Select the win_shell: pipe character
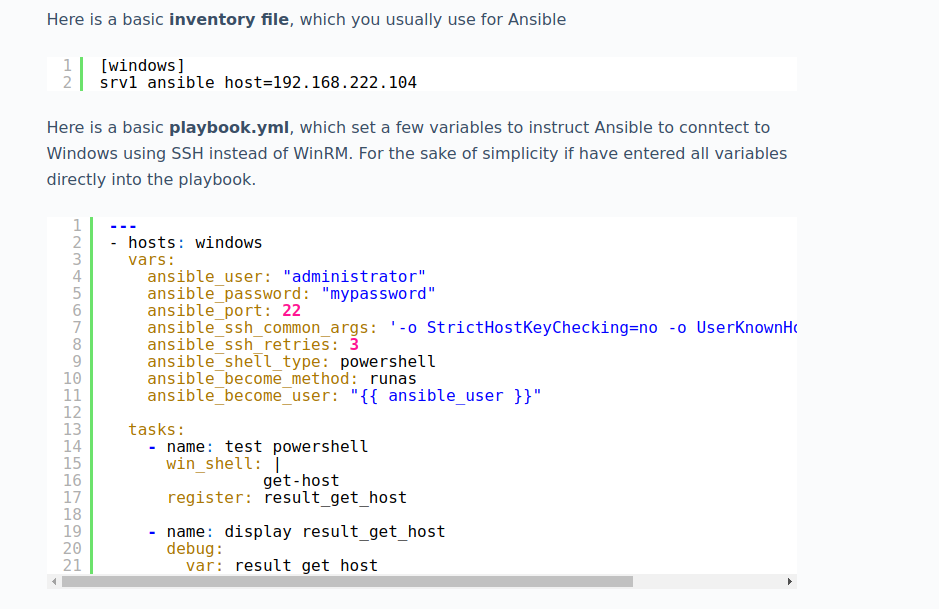This screenshot has height=609, width=939. [277, 463]
